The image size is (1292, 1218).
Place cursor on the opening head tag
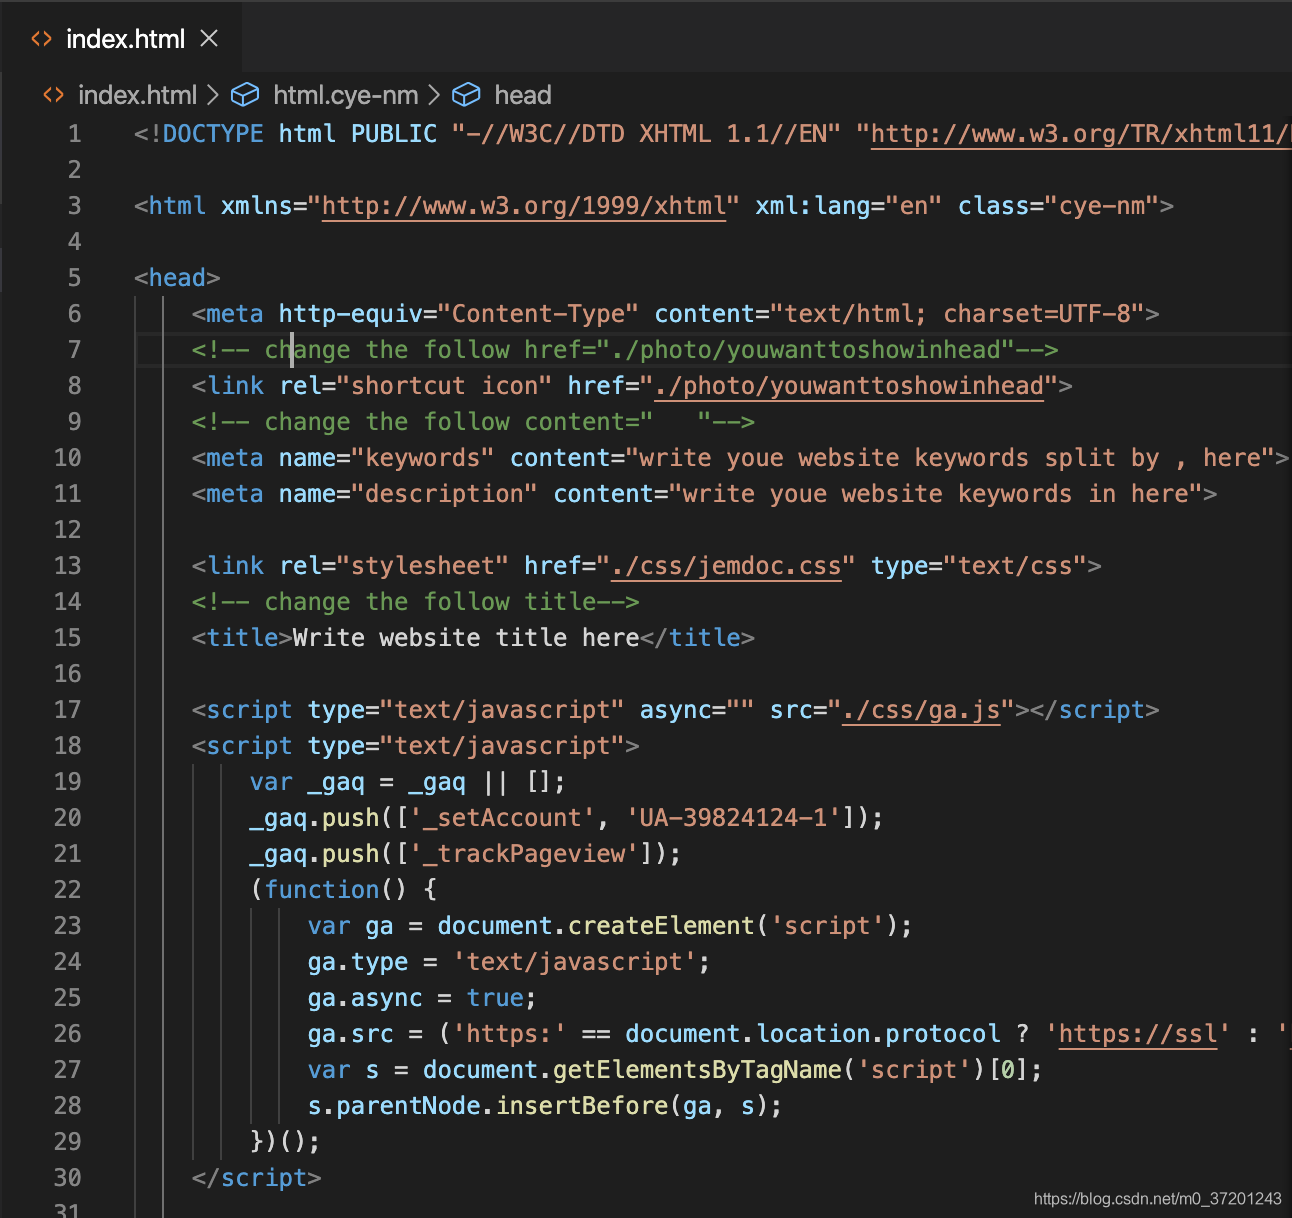(177, 278)
